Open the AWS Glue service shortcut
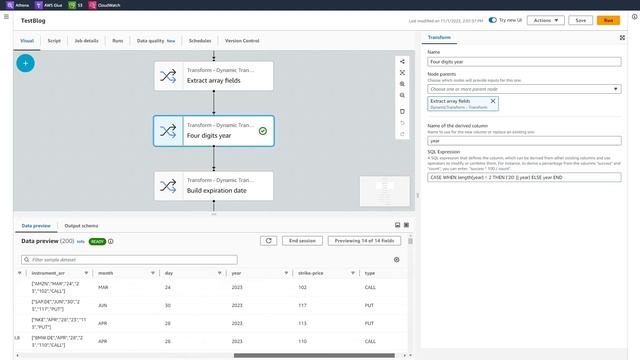 (x=49, y=5)
